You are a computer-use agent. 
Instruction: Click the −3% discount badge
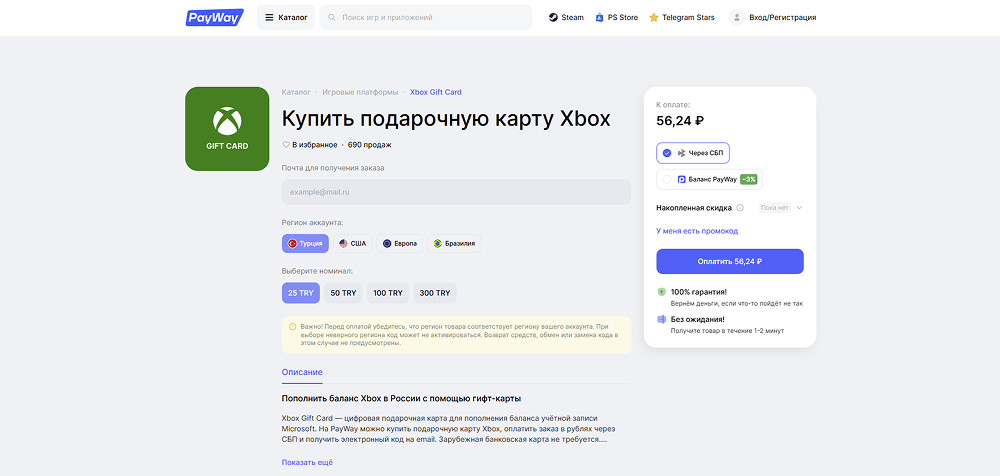tap(749, 179)
